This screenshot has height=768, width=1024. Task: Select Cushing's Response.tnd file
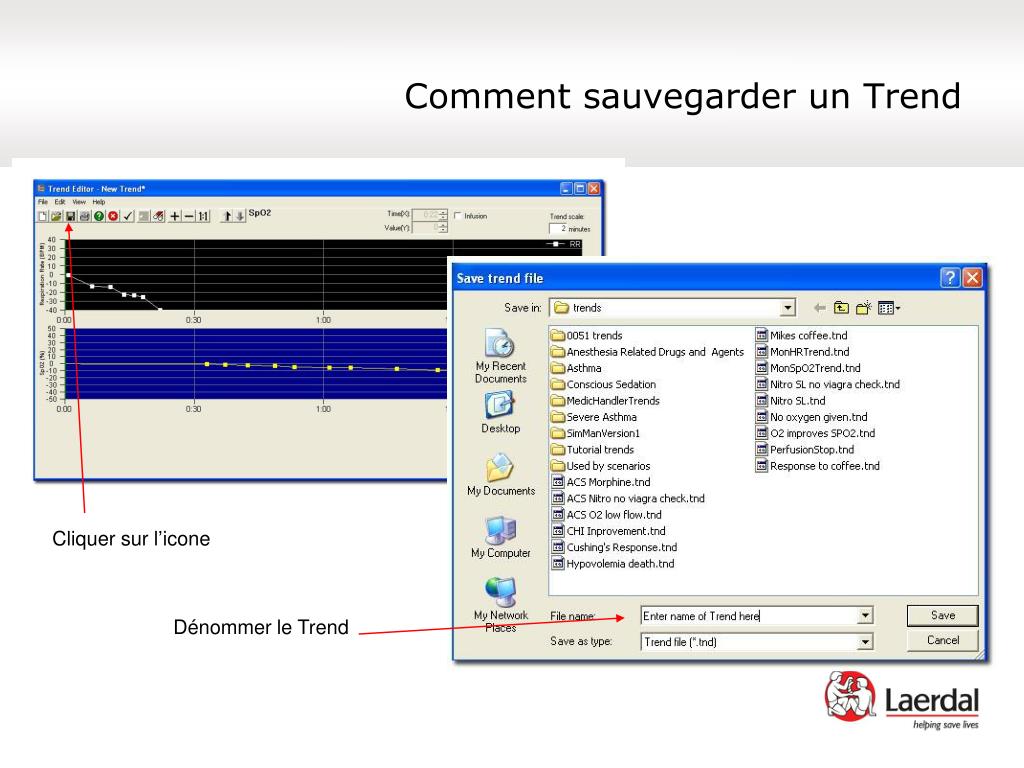(615, 548)
